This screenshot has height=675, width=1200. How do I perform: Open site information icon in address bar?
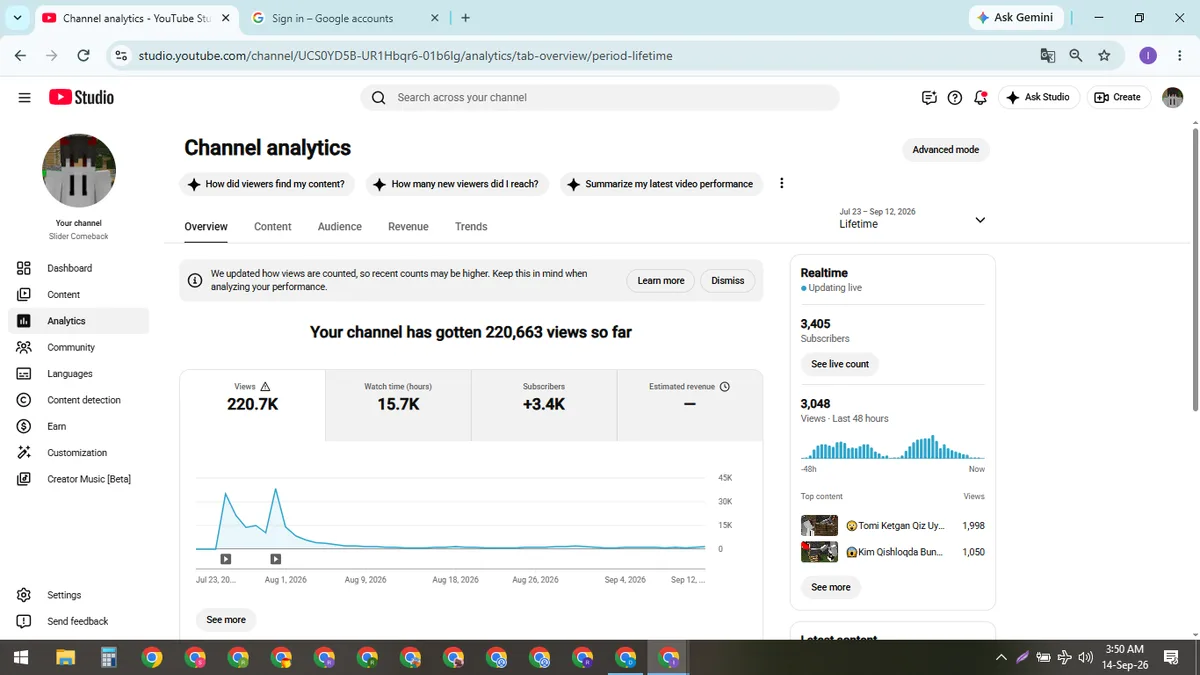click(x=121, y=56)
